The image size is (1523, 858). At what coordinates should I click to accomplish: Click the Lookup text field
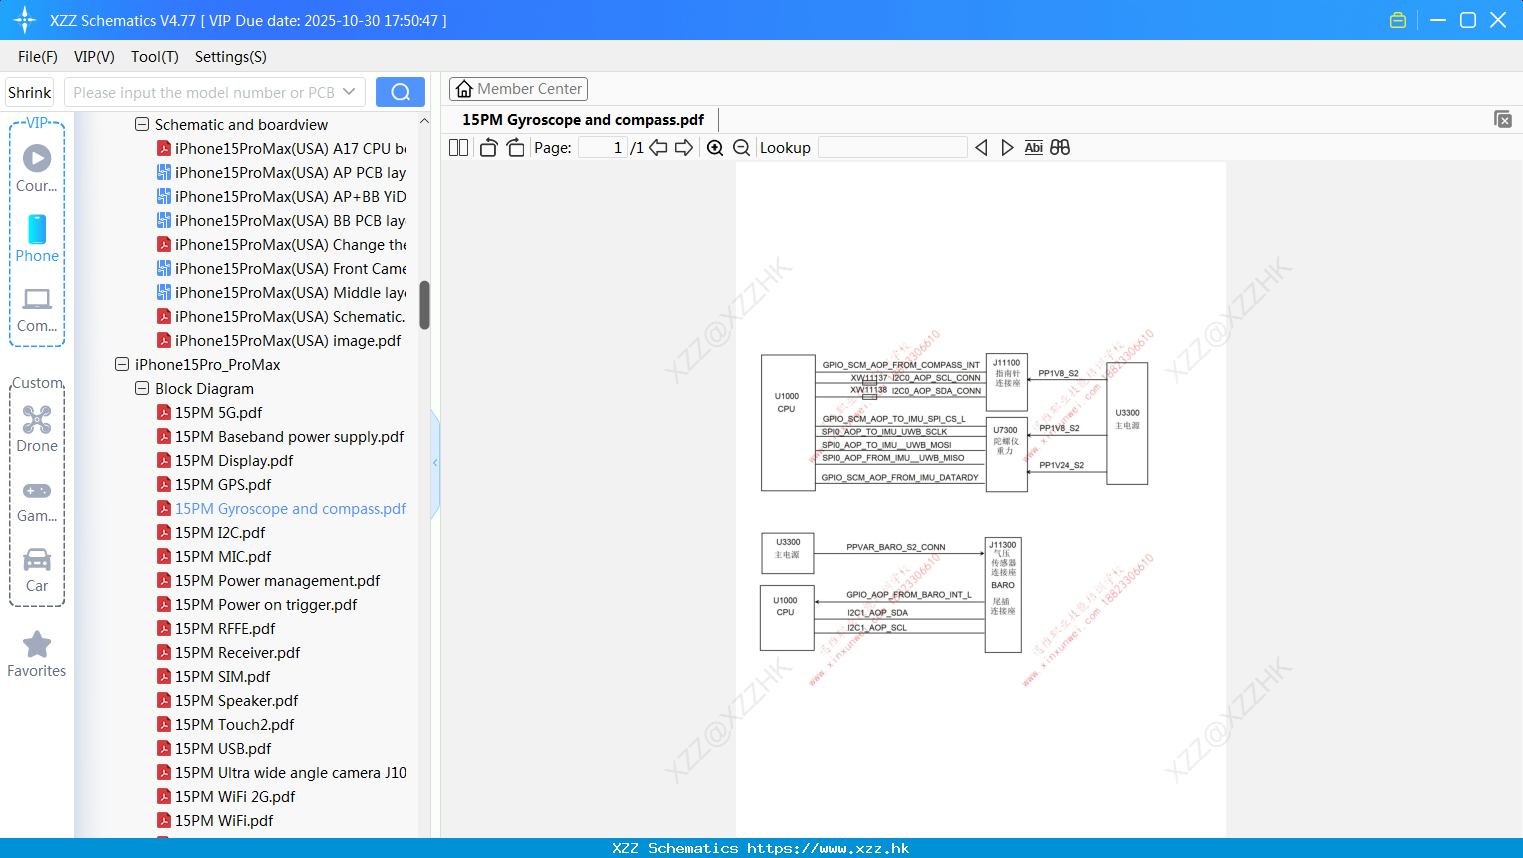tap(893, 148)
